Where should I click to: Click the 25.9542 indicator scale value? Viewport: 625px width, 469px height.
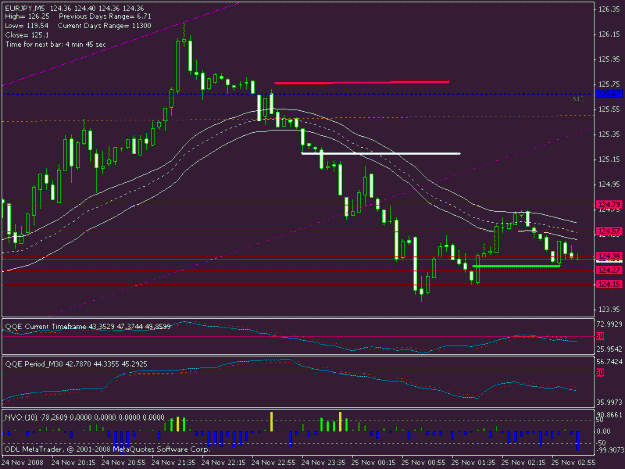pos(609,349)
